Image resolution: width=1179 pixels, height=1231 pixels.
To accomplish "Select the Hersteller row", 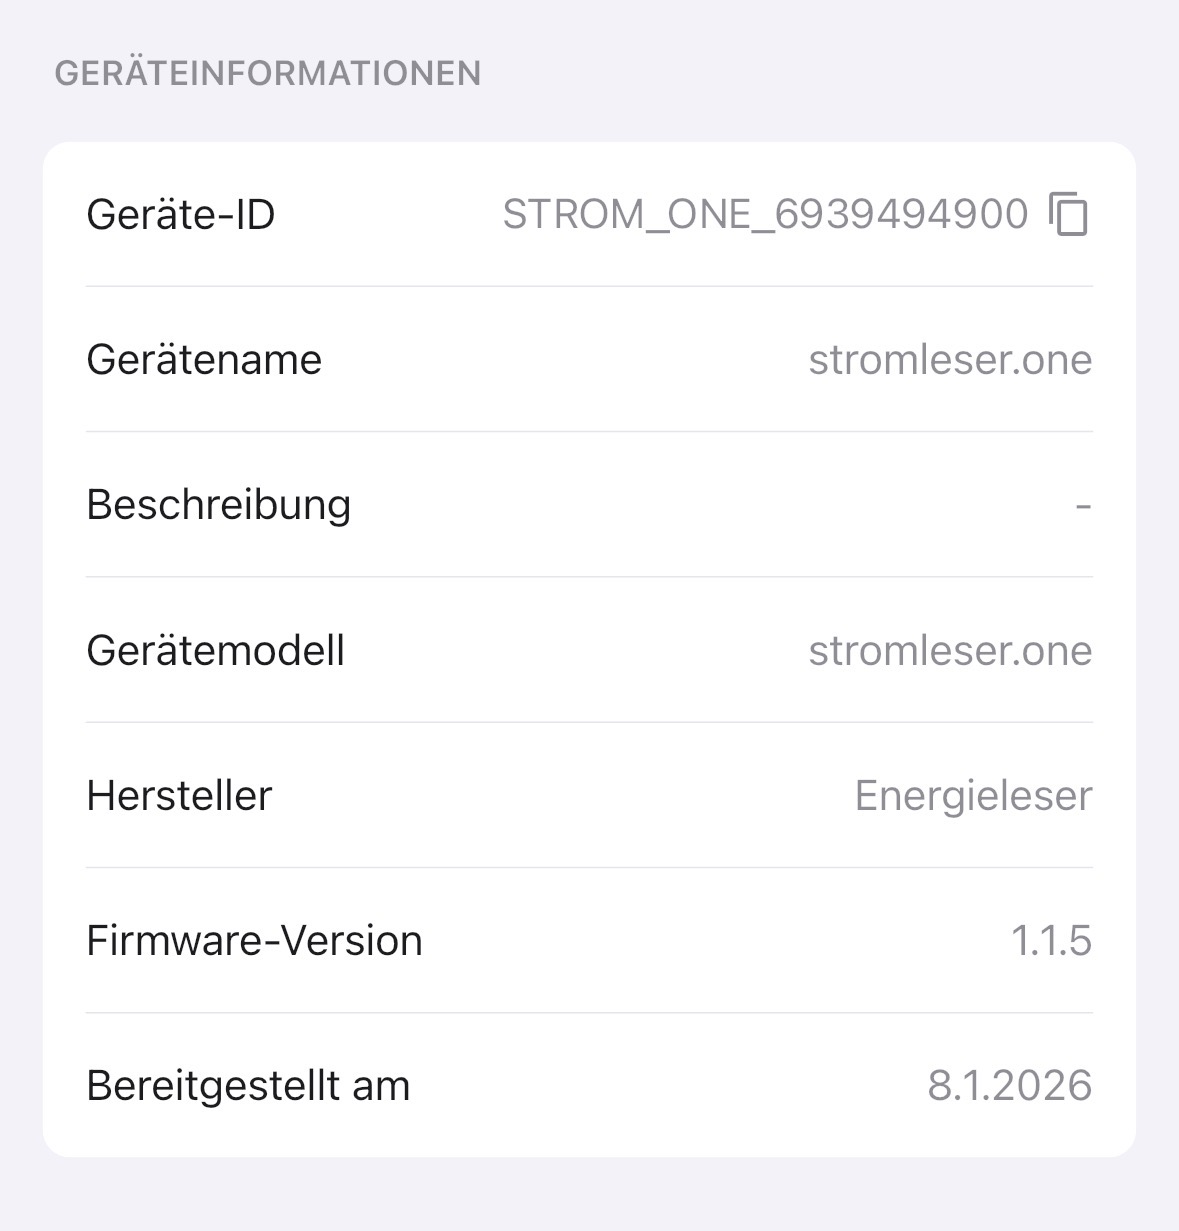I will pyautogui.click(x=589, y=796).
